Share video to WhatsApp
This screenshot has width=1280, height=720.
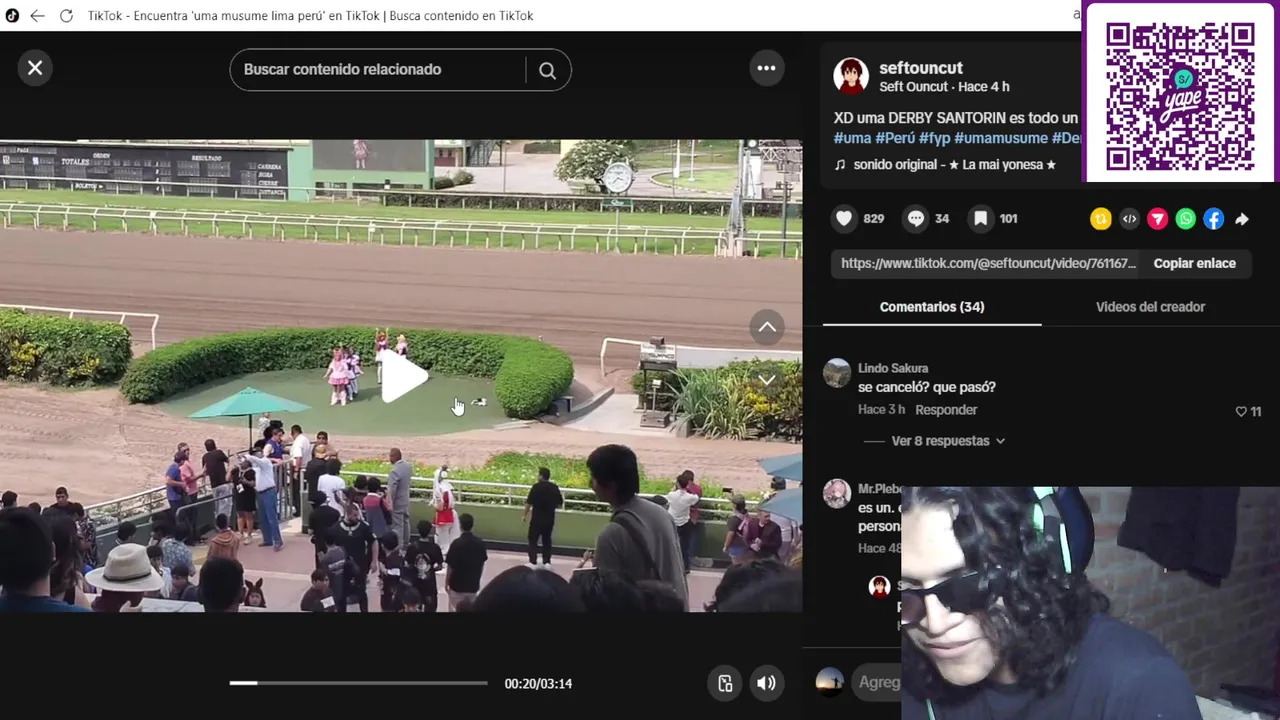(1185, 219)
